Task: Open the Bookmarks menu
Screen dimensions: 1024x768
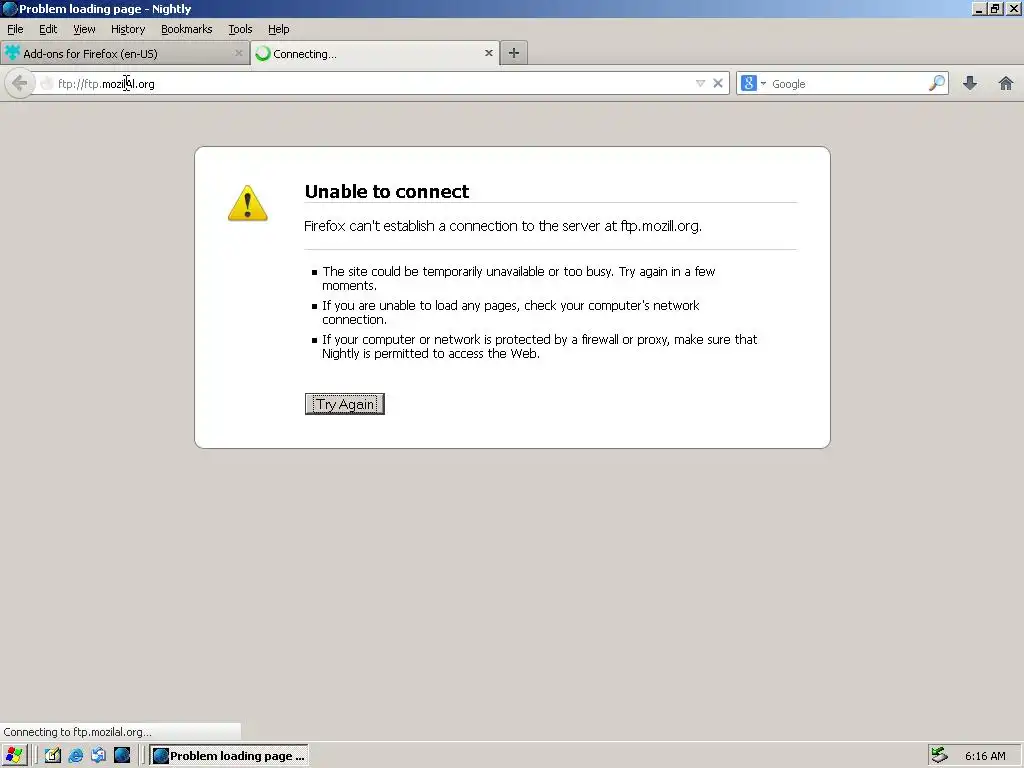Action: pos(187,29)
